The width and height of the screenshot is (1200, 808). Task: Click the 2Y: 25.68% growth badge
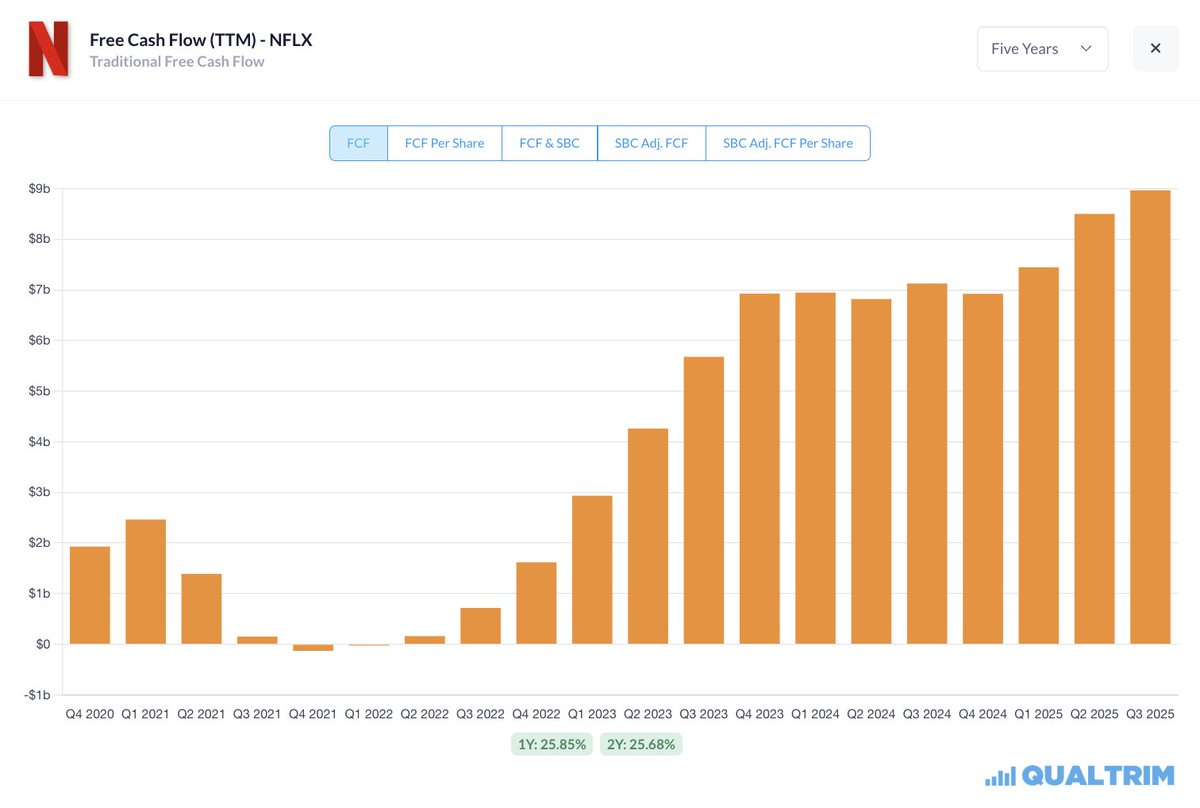tap(641, 744)
